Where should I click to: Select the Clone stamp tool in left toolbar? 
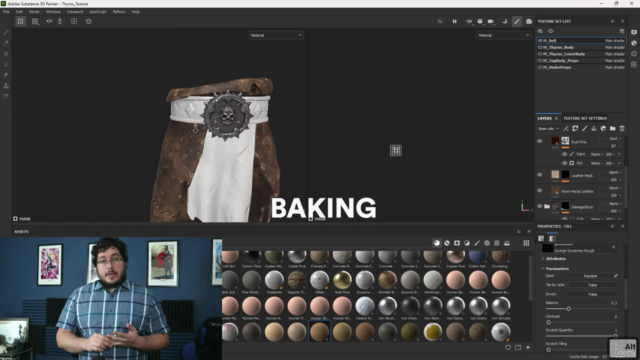pos(6,86)
